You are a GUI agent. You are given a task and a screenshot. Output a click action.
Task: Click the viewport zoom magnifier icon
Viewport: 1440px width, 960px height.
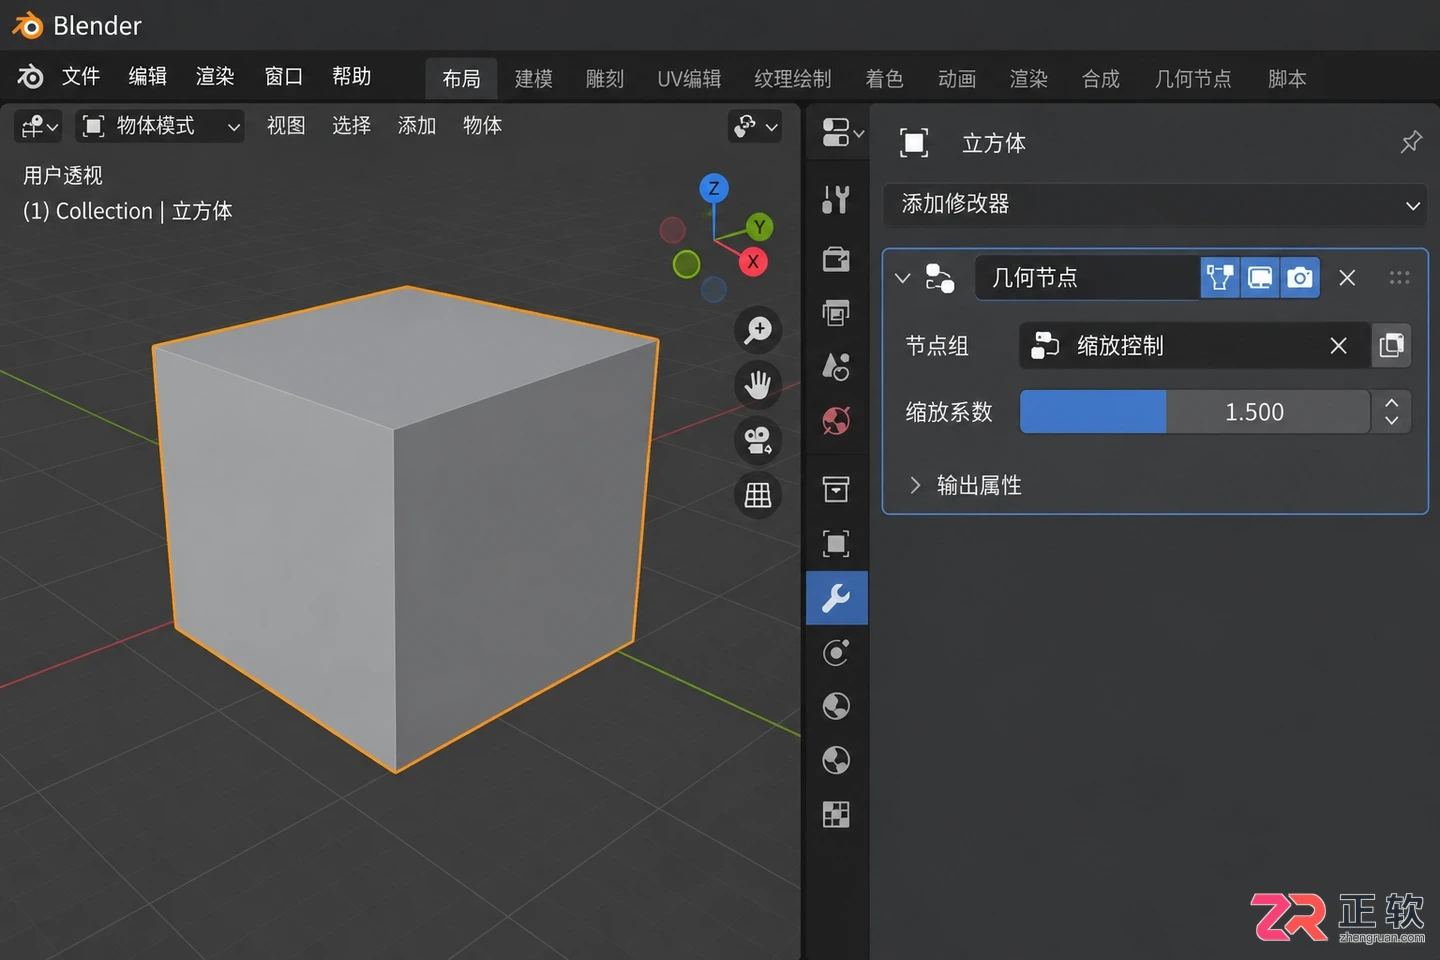pos(758,329)
